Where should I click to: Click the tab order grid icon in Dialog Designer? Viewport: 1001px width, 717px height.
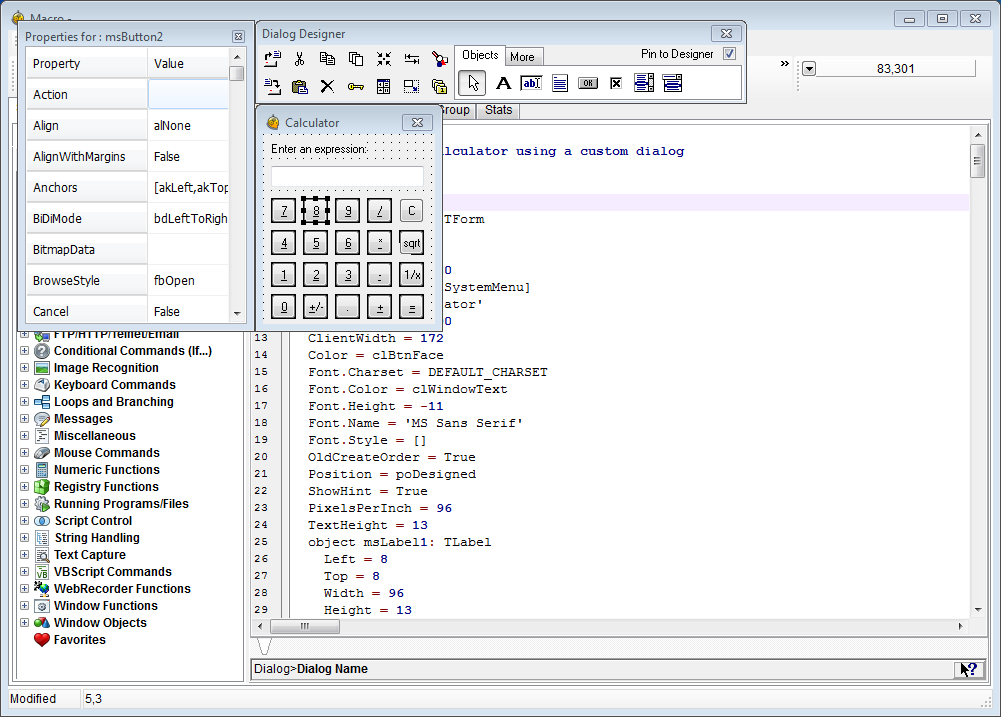(384, 86)
